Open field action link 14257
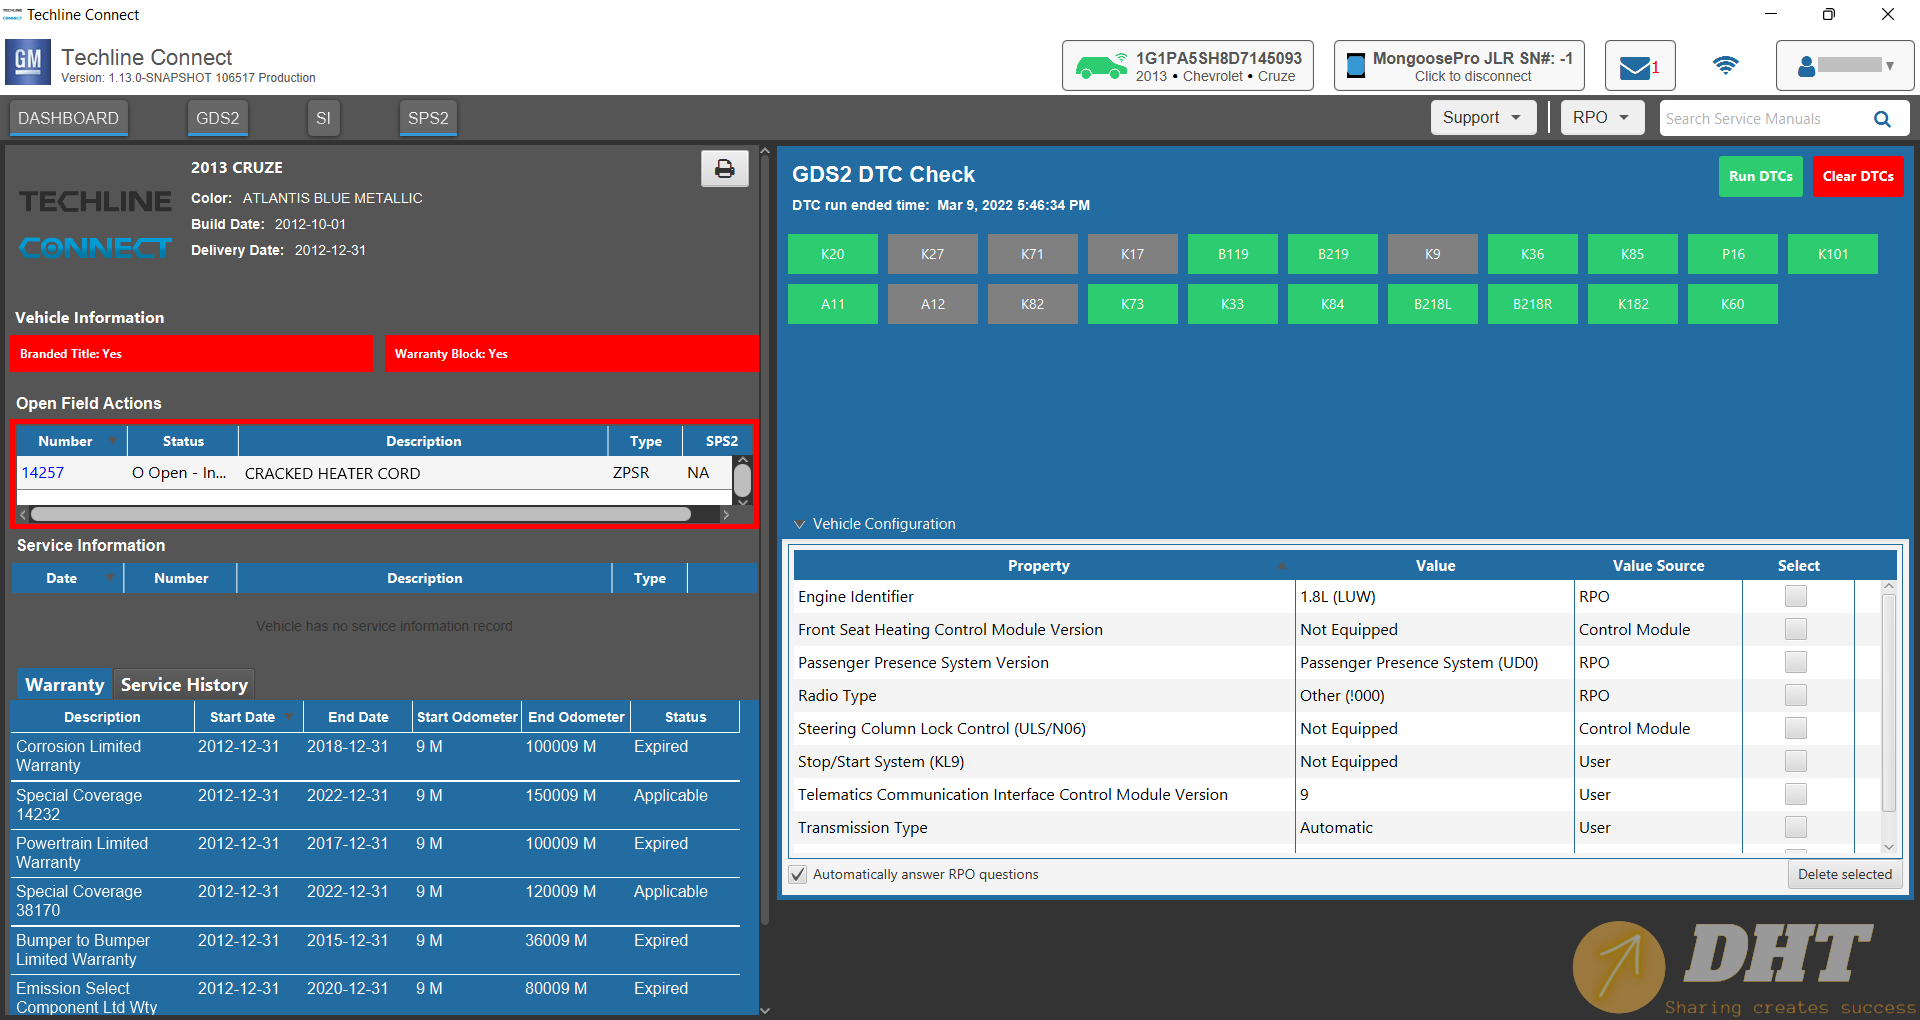 click(x=43, y=473)
